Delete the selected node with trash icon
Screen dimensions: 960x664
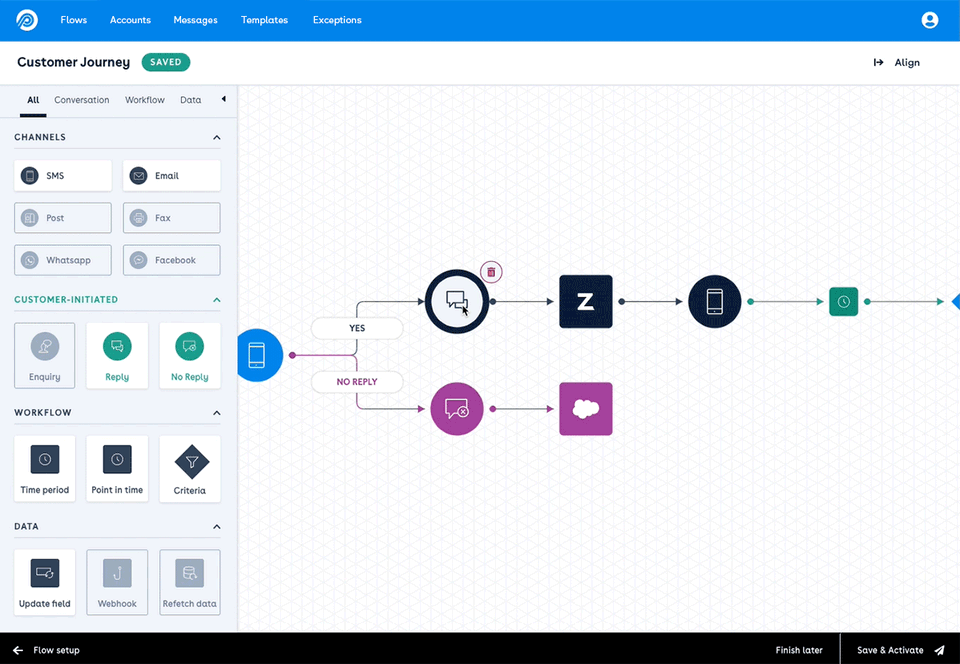[x=491, y=272]
